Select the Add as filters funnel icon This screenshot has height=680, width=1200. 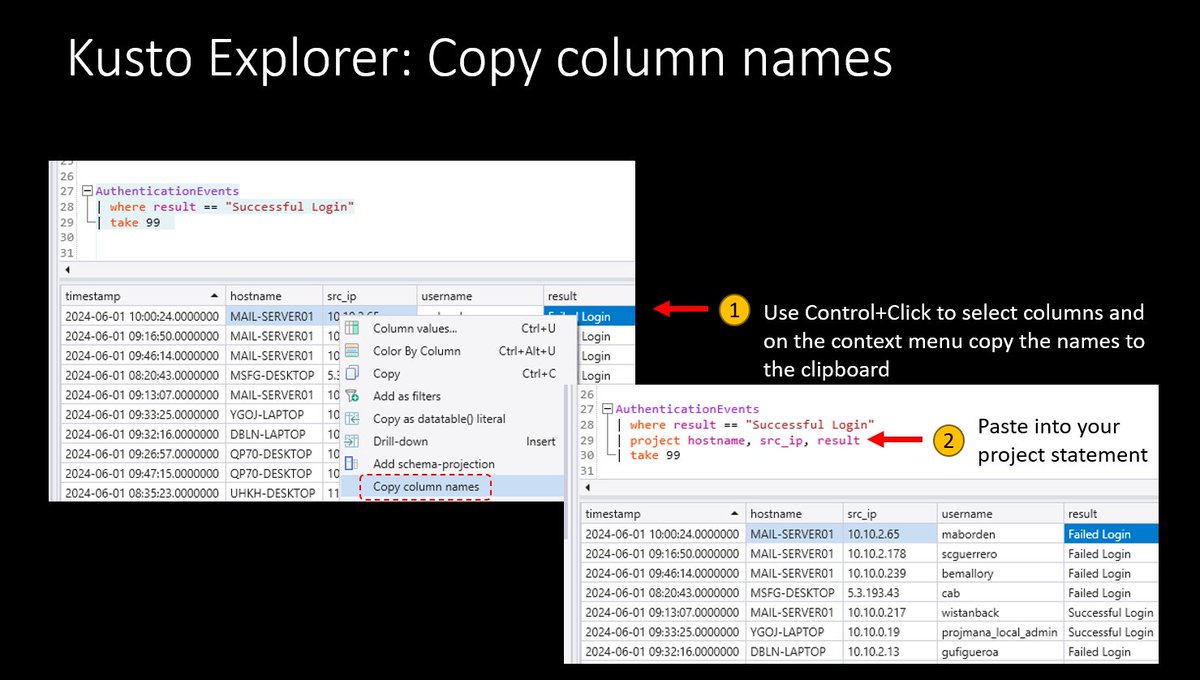[x=353, y=394]
